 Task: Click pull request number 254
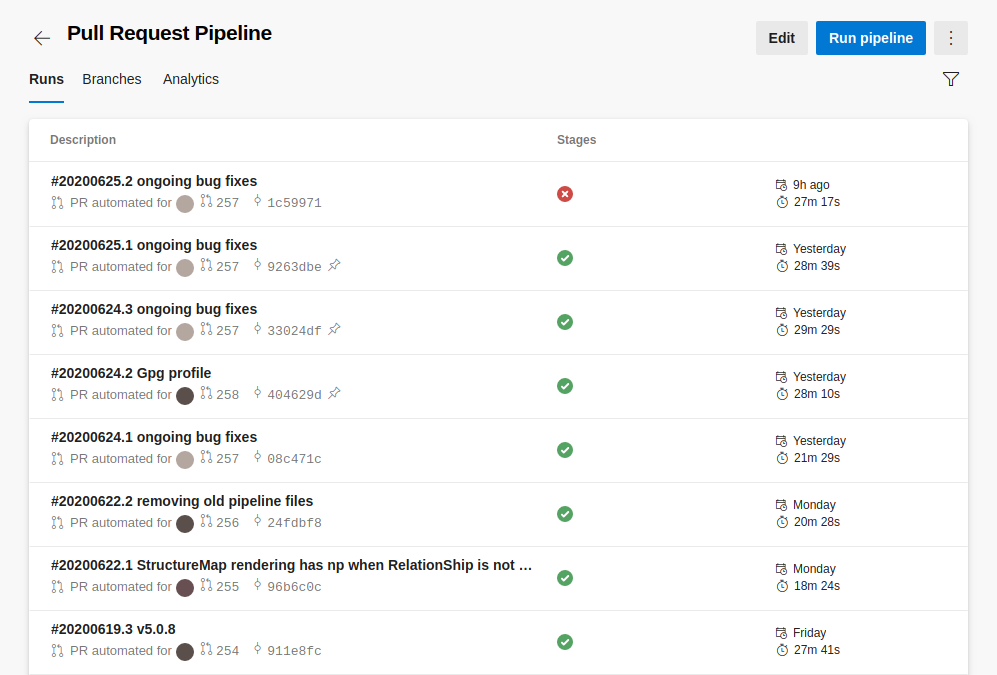click(228, 651)
